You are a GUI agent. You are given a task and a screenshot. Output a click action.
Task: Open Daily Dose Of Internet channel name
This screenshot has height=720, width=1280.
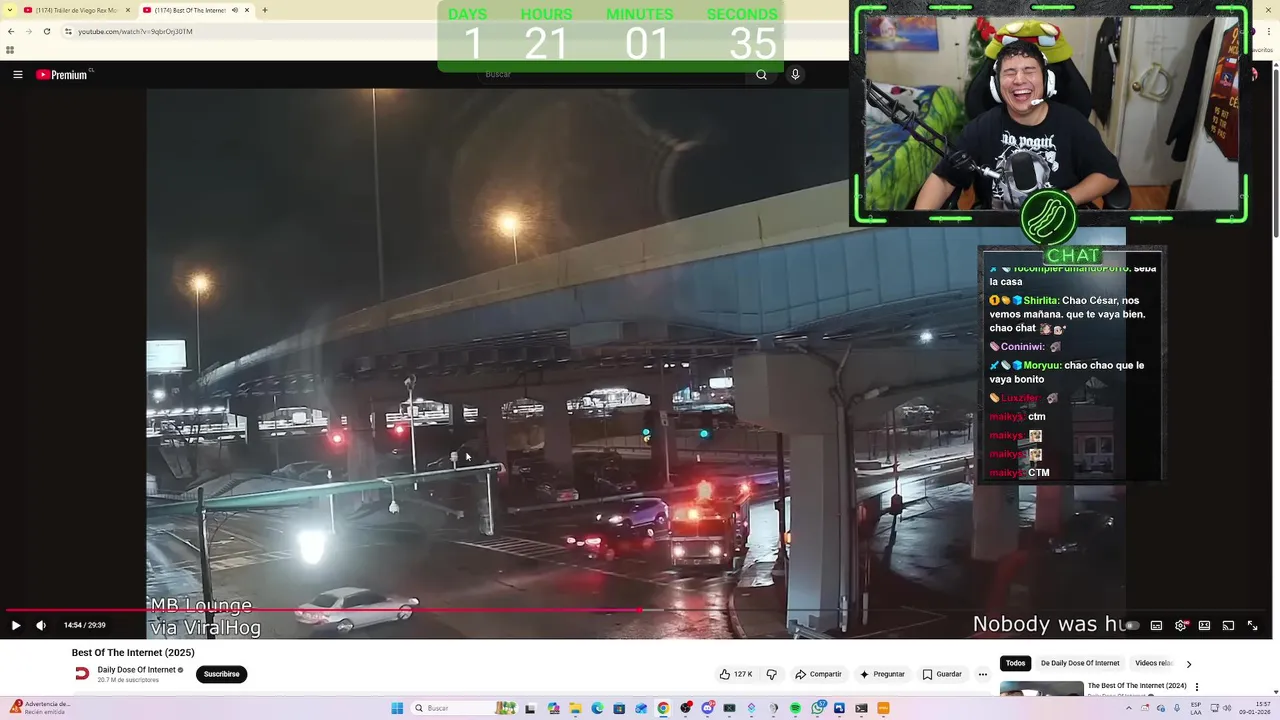tap(136, 670)
